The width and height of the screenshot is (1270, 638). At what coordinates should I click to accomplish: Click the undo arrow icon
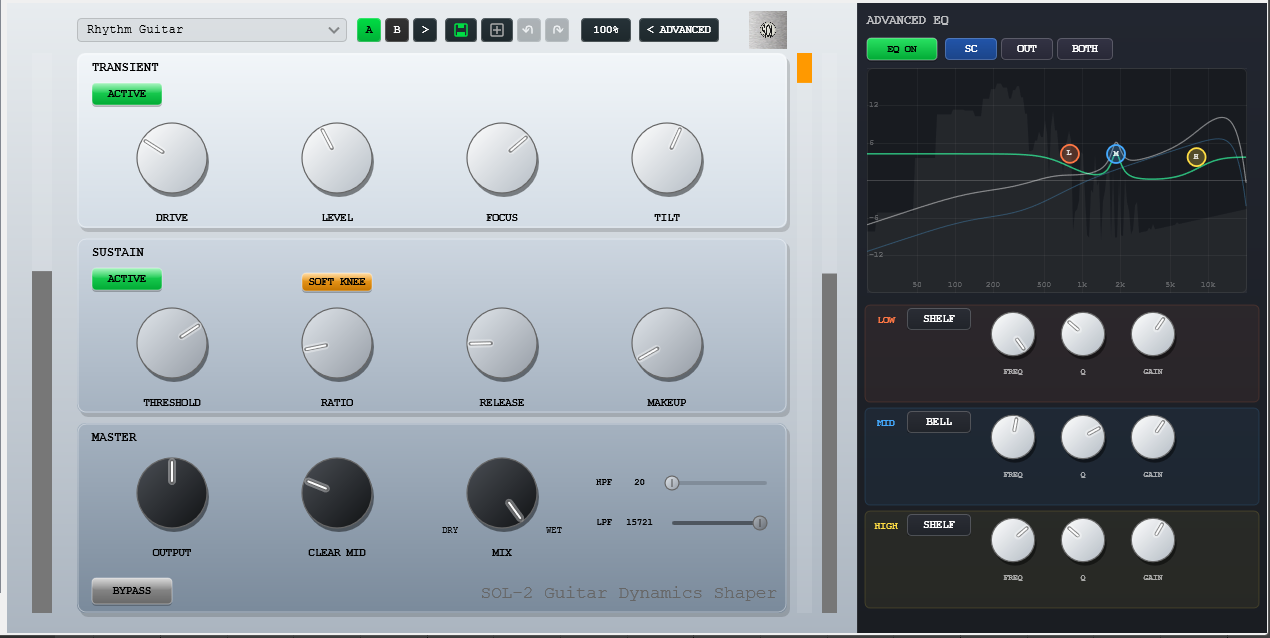pyautogui.click(x=528, y=30)
